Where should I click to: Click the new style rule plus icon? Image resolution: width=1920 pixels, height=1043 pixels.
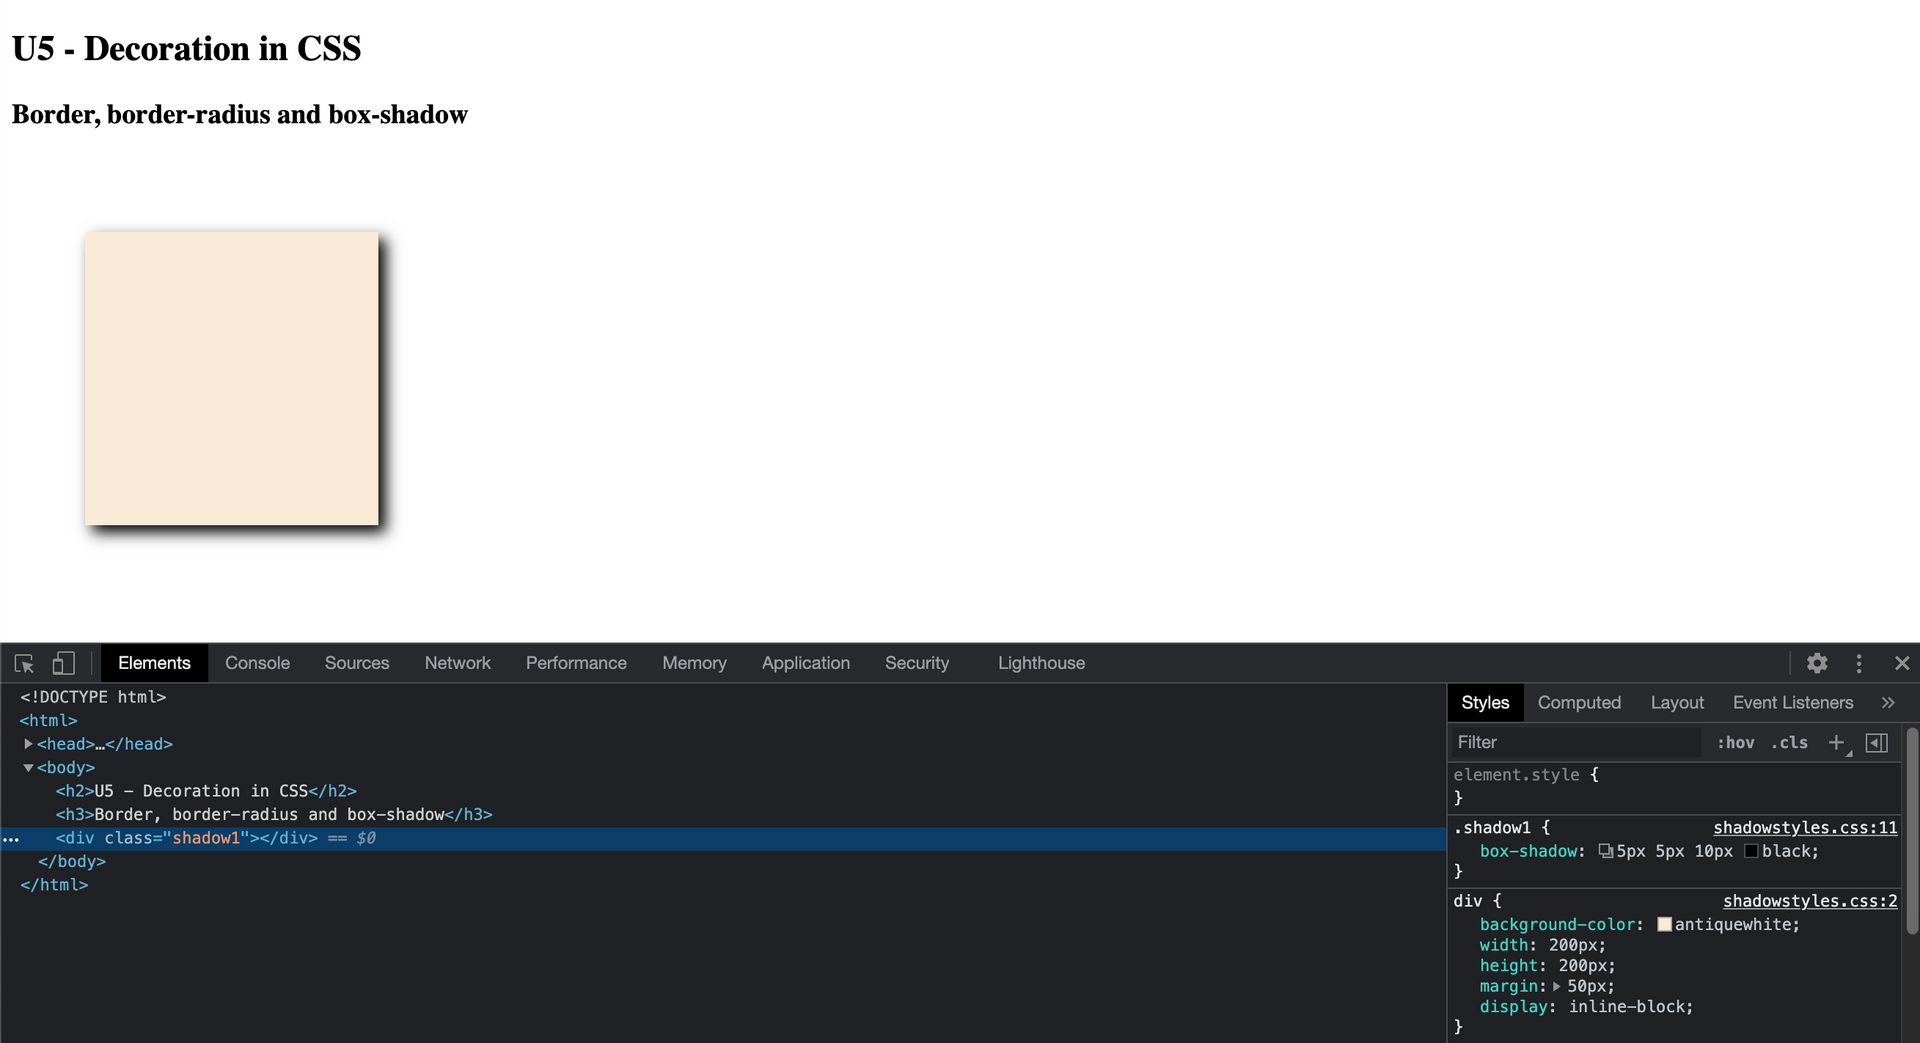1837,743
